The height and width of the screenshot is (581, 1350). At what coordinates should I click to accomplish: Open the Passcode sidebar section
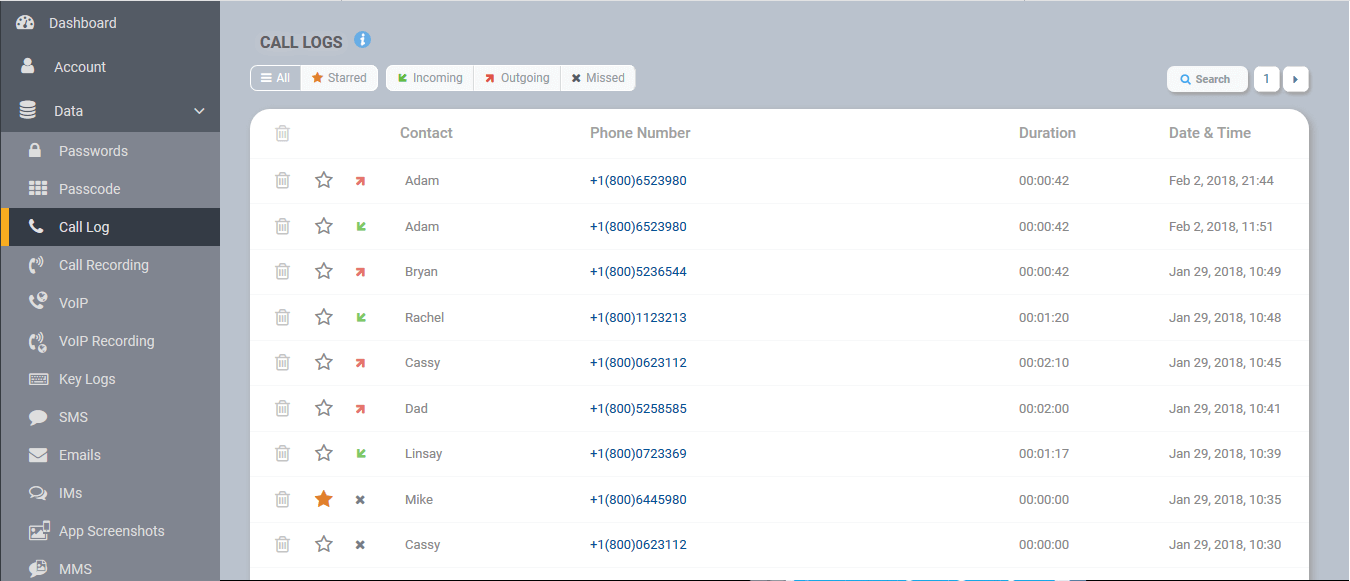(x=89, y=189)
